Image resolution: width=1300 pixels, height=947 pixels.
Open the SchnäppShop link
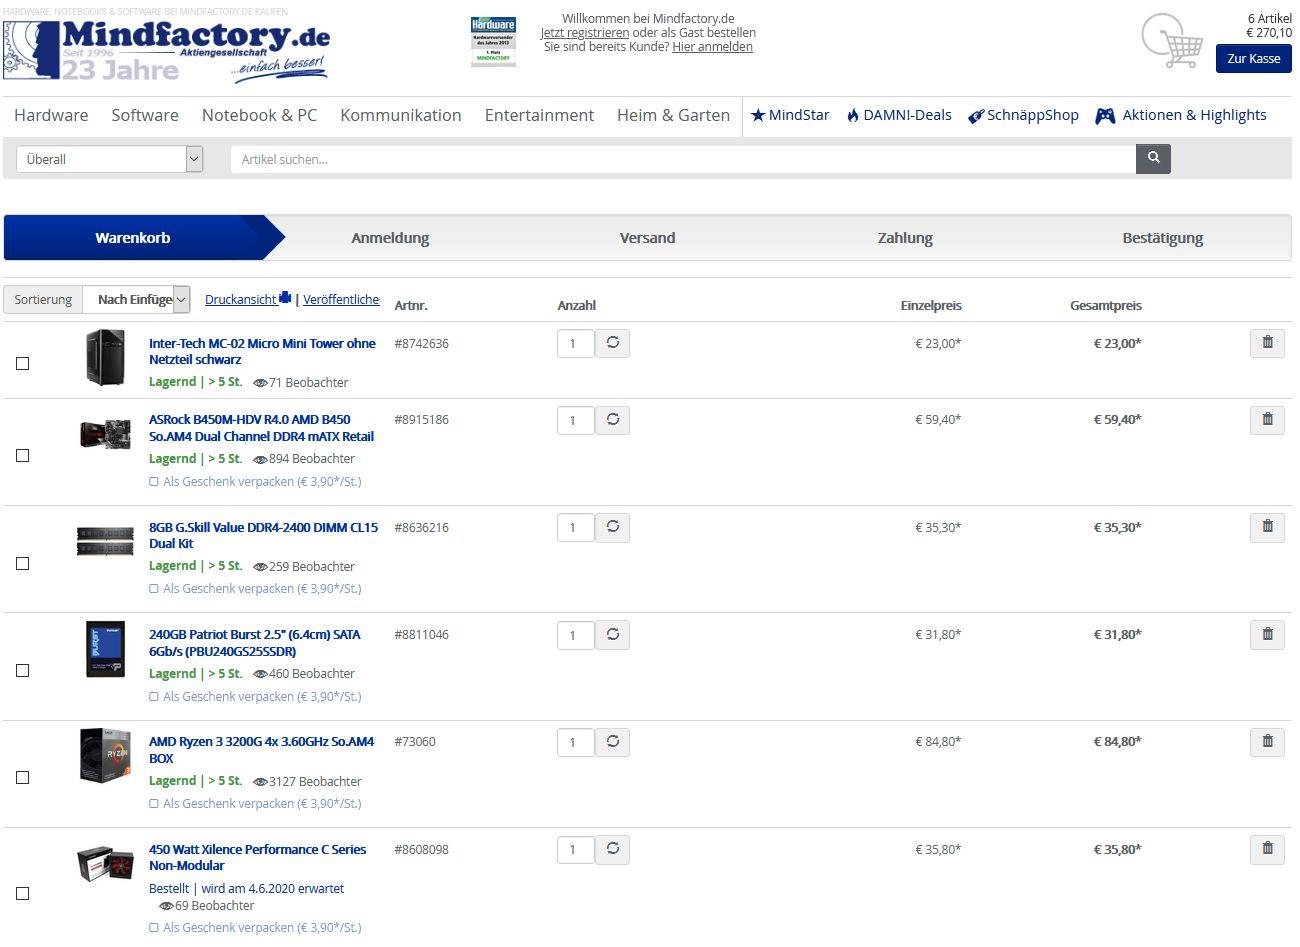(1024, 115)
